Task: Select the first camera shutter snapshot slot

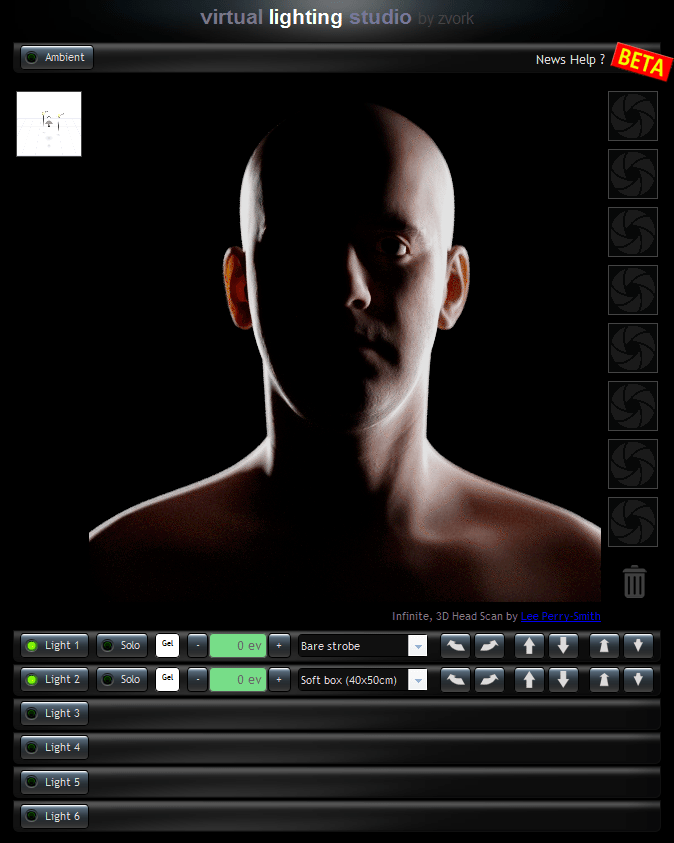Action: (x=632, y=116)
